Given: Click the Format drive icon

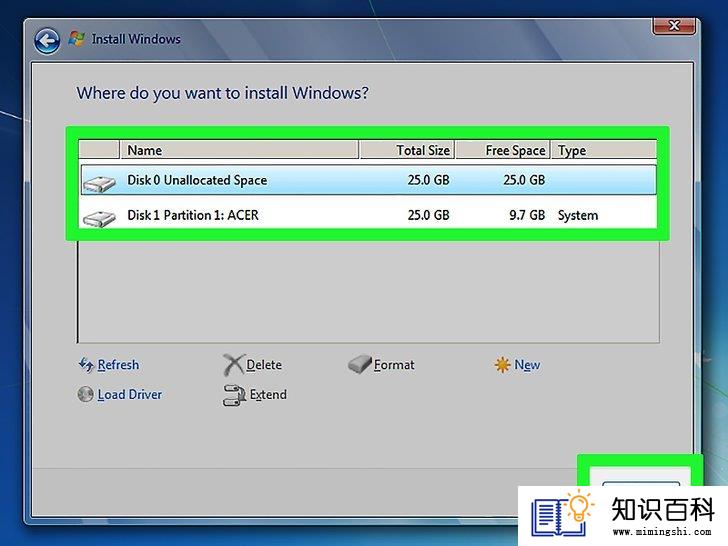Looking at the screenshot, I should [x=360, y=365].
